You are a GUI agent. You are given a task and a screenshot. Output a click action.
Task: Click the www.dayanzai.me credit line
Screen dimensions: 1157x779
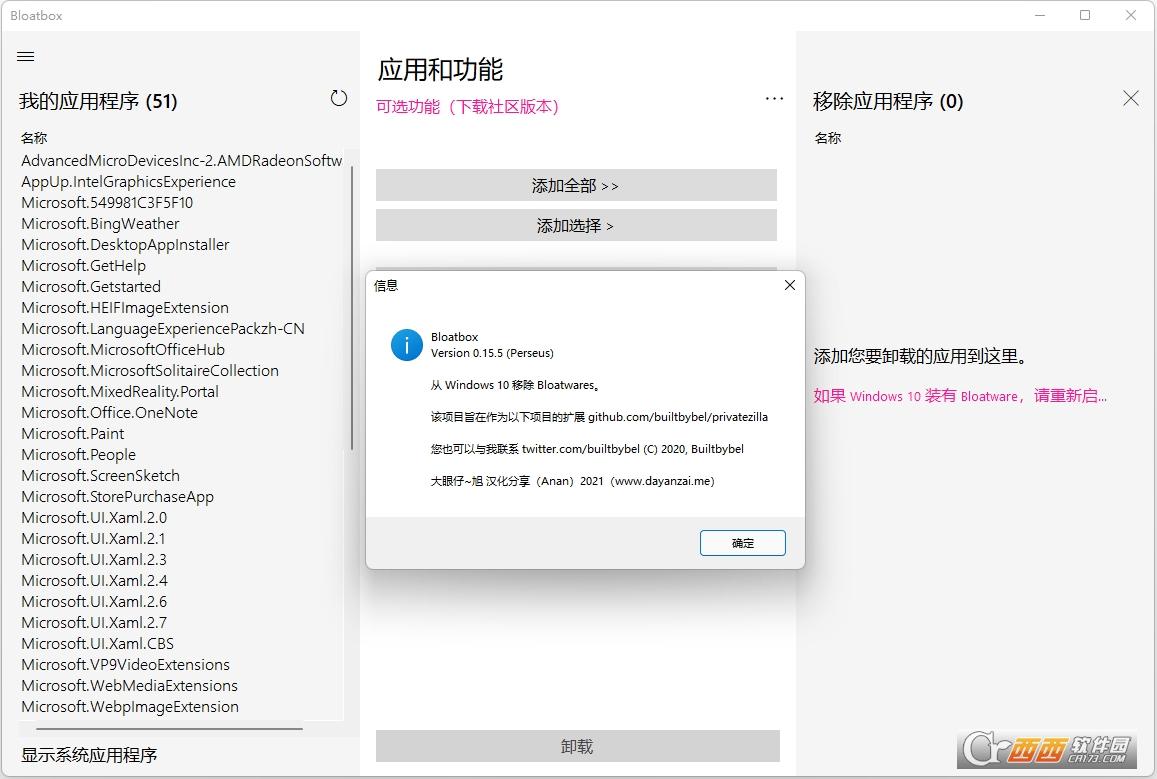pyautogui.click(x=573, y=481)
